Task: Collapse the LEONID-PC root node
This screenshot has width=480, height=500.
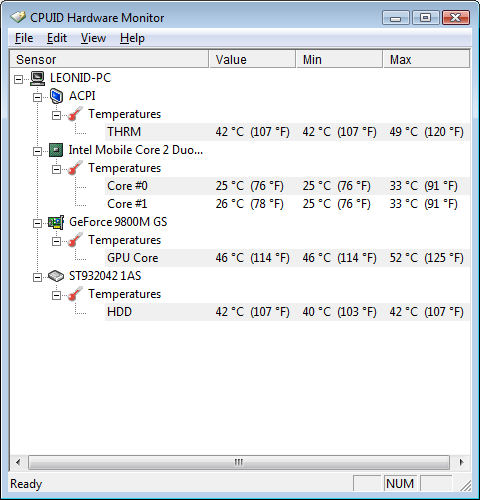Action: (x=19, y=79)
